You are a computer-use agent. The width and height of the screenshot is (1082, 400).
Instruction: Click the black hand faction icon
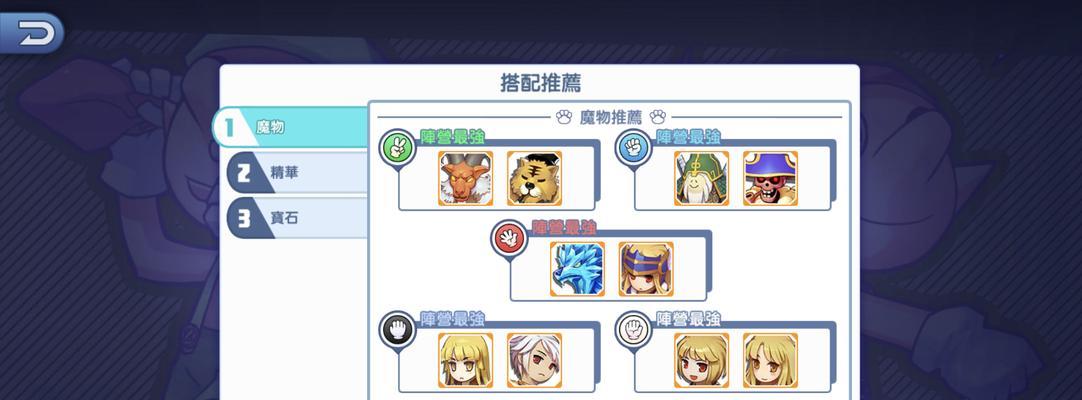398,330
